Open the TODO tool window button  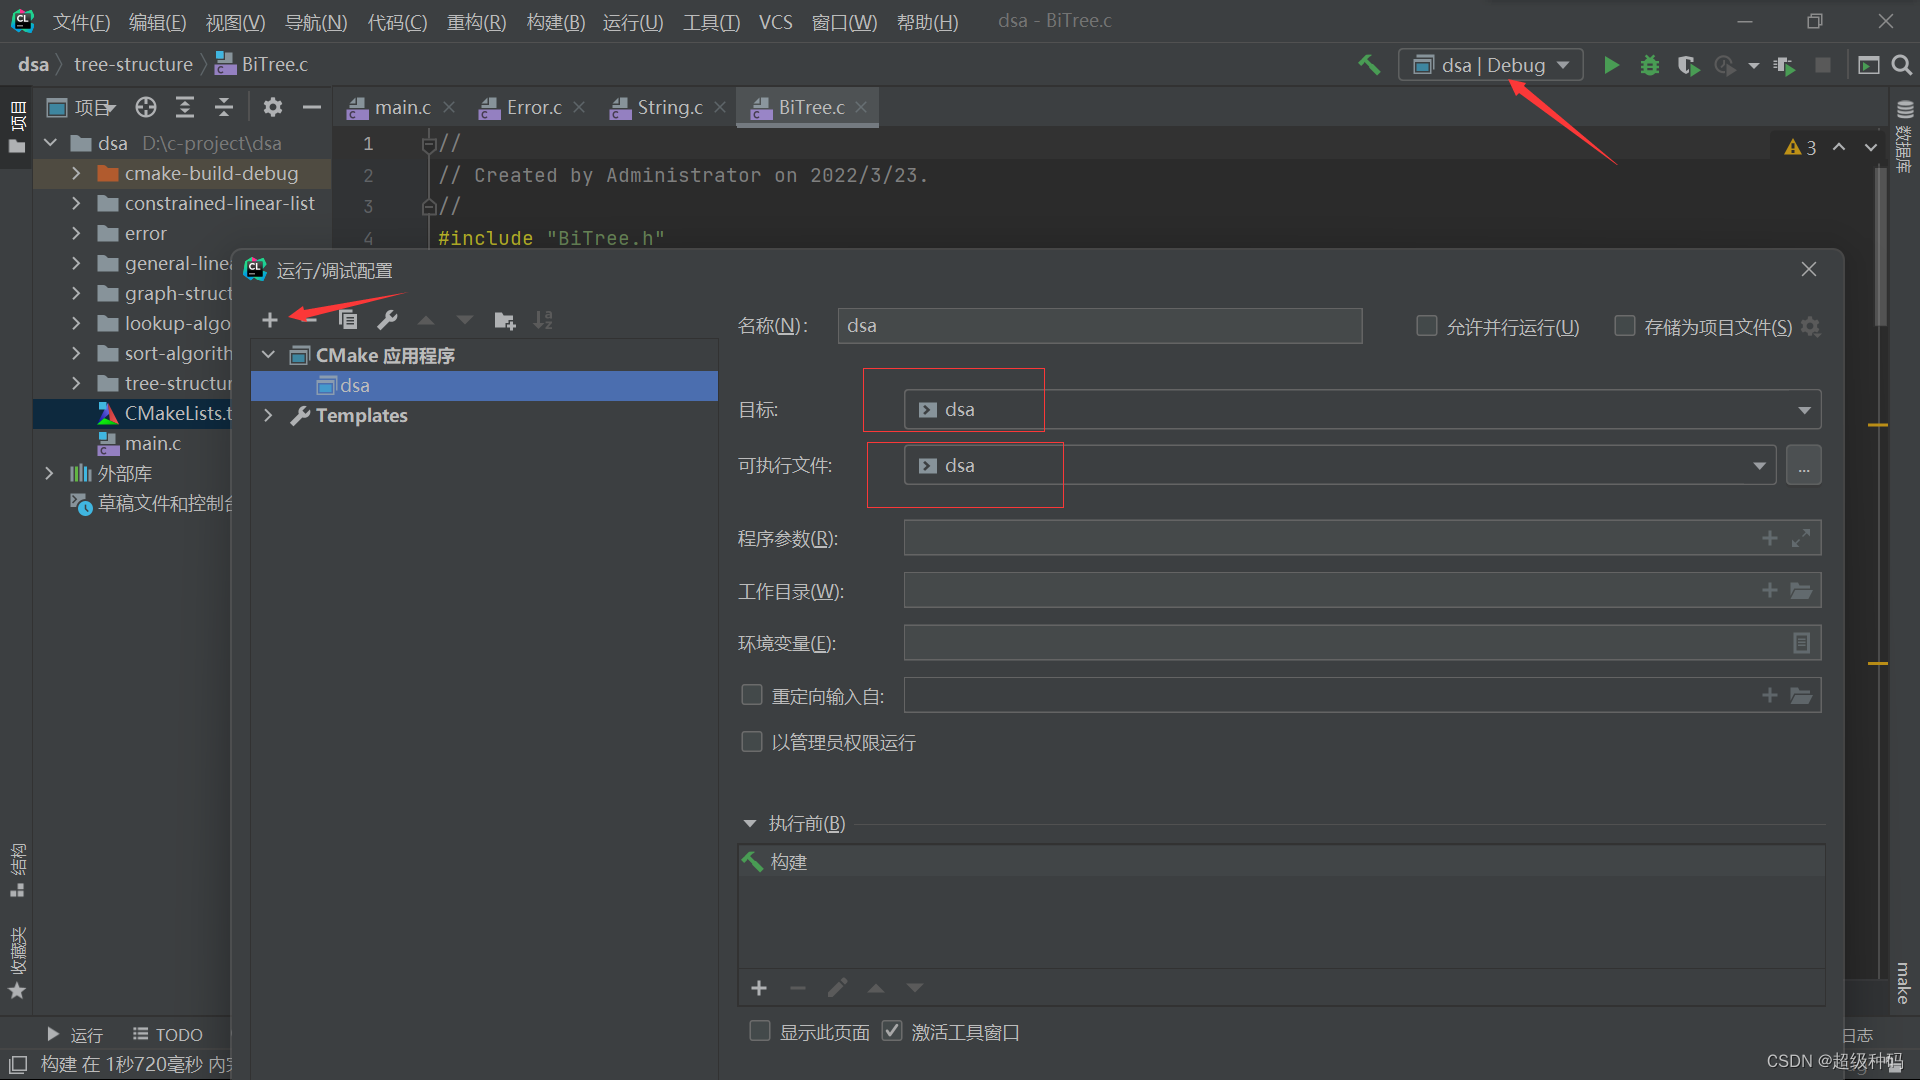[168, 1035]
